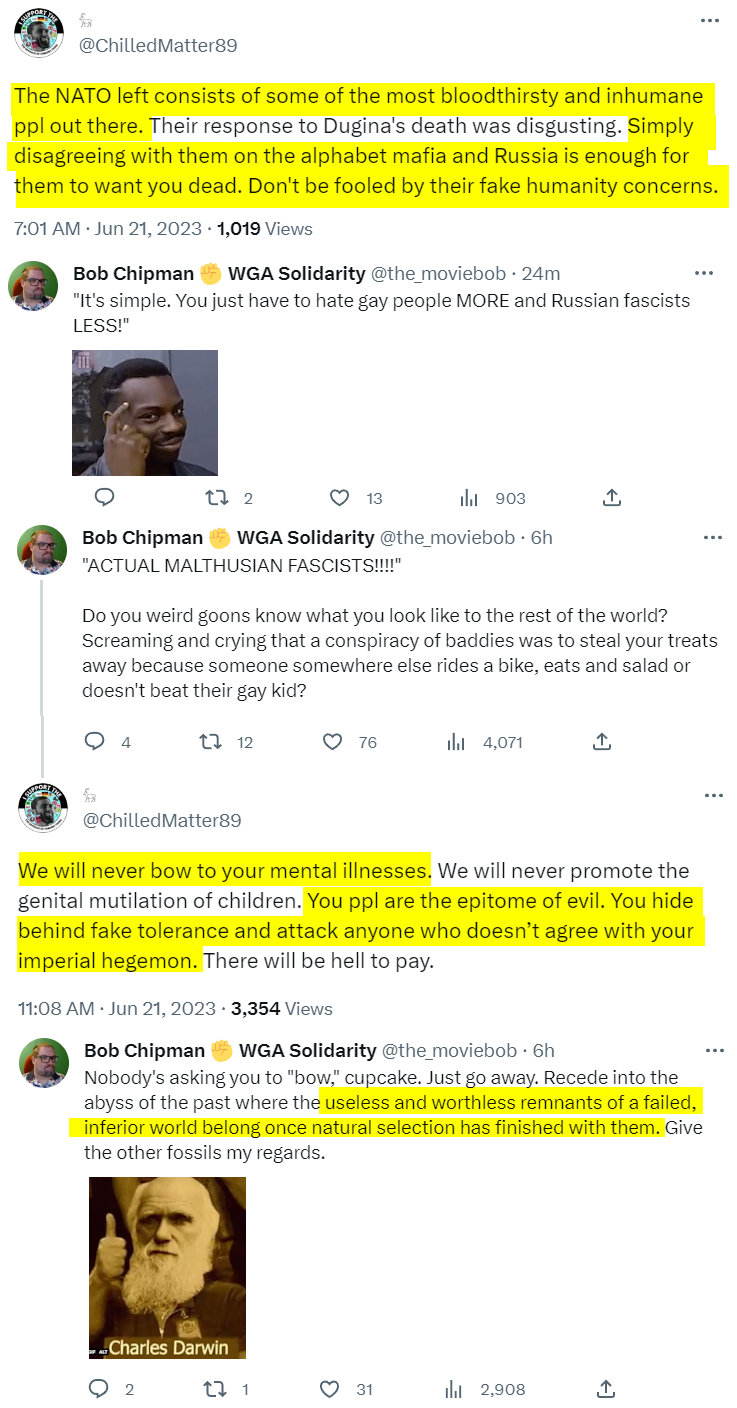Like the tweet with 13 likes
This screenshot has height=1408, width=737.
click(340, 497)
